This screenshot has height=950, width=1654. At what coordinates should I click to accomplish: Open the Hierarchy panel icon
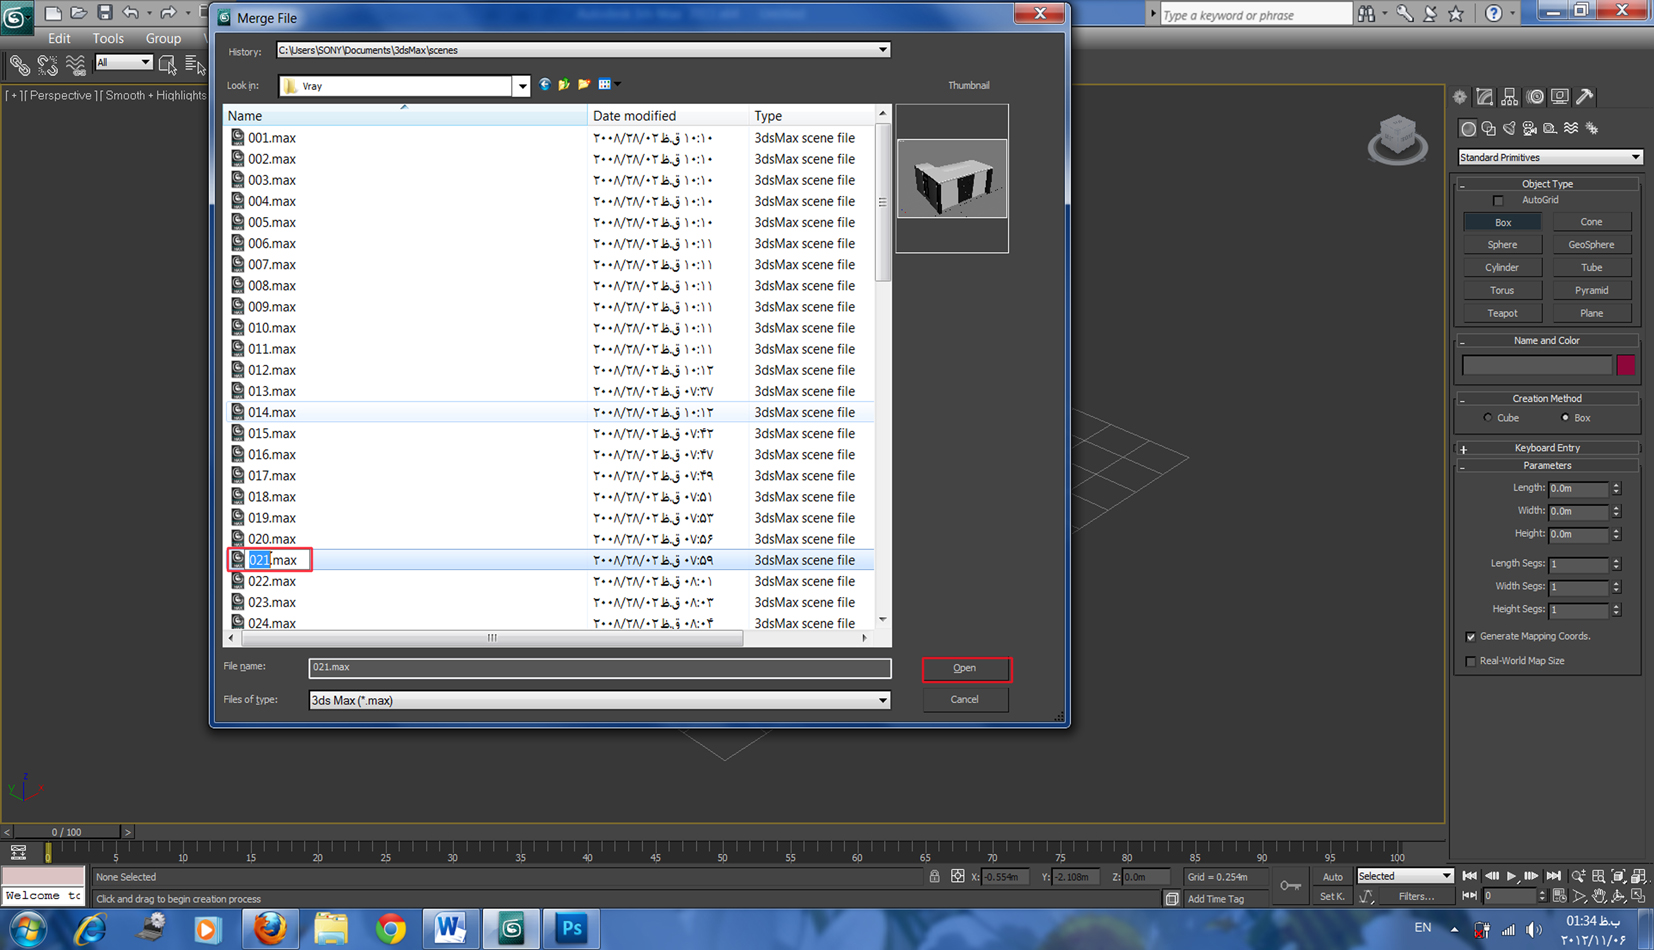tap(1510, 97)
